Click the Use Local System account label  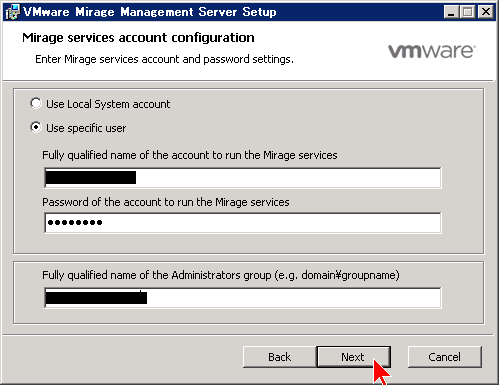click(x=108, y=104)
